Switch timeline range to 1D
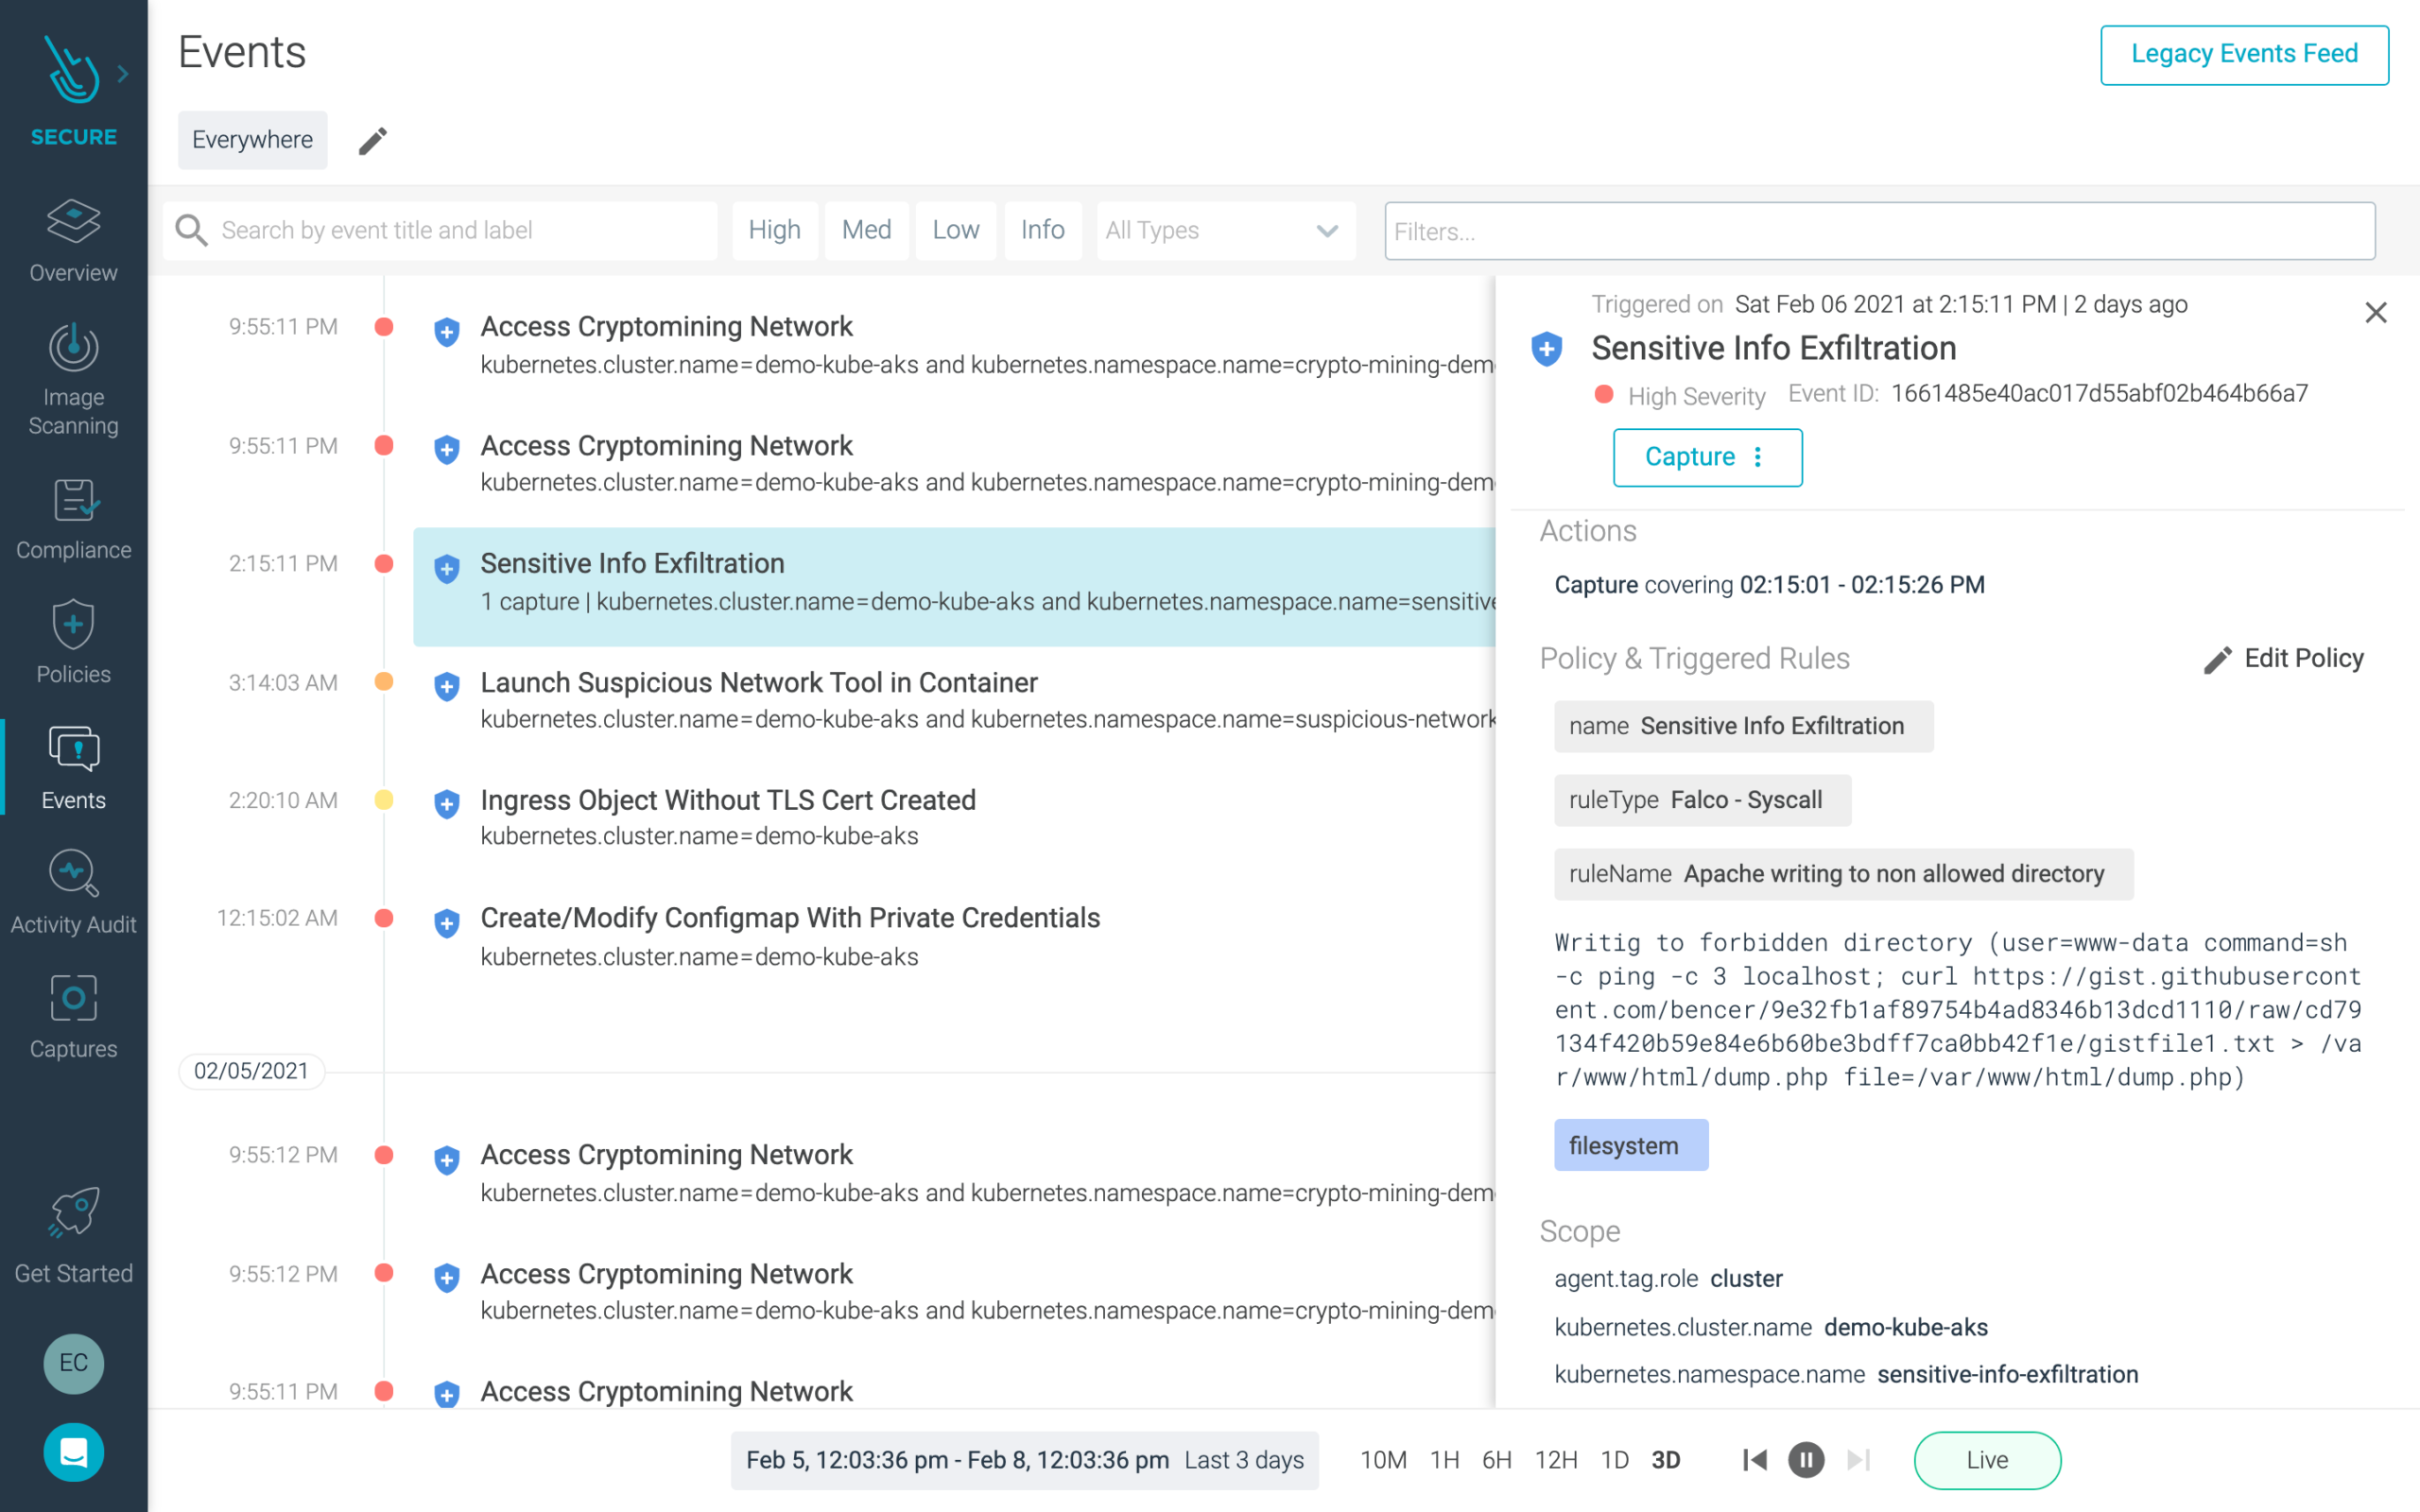This screenshot has width=2420, height=1512. pos(1614,1460)
